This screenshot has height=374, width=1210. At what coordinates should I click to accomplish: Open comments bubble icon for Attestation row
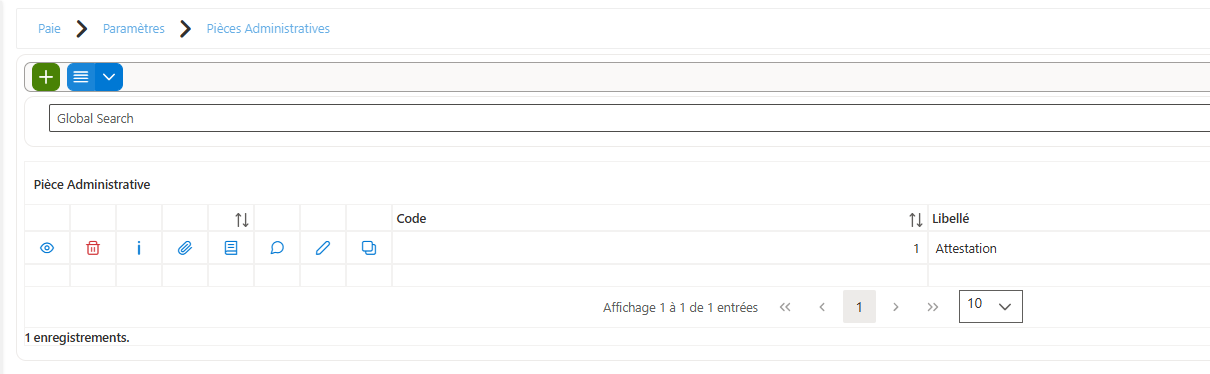(x=277, y=248)
